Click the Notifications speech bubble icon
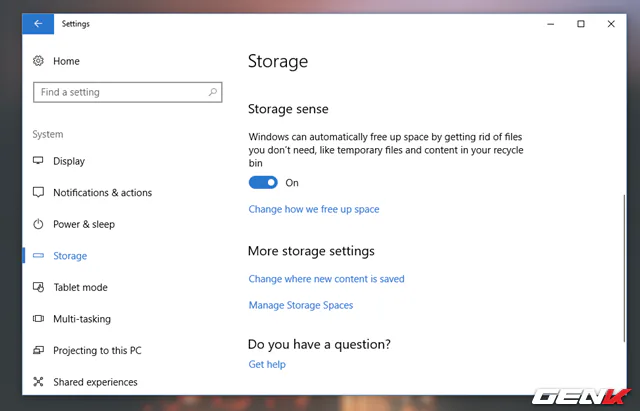The image size is (640, 411). coord(38,192)
